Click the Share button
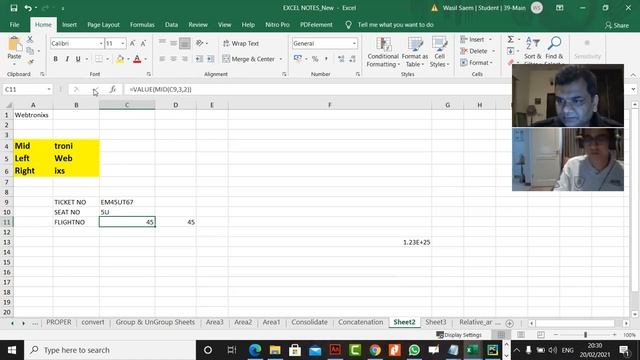The height and width of the screenshot is (360, 640). point(617,25)
